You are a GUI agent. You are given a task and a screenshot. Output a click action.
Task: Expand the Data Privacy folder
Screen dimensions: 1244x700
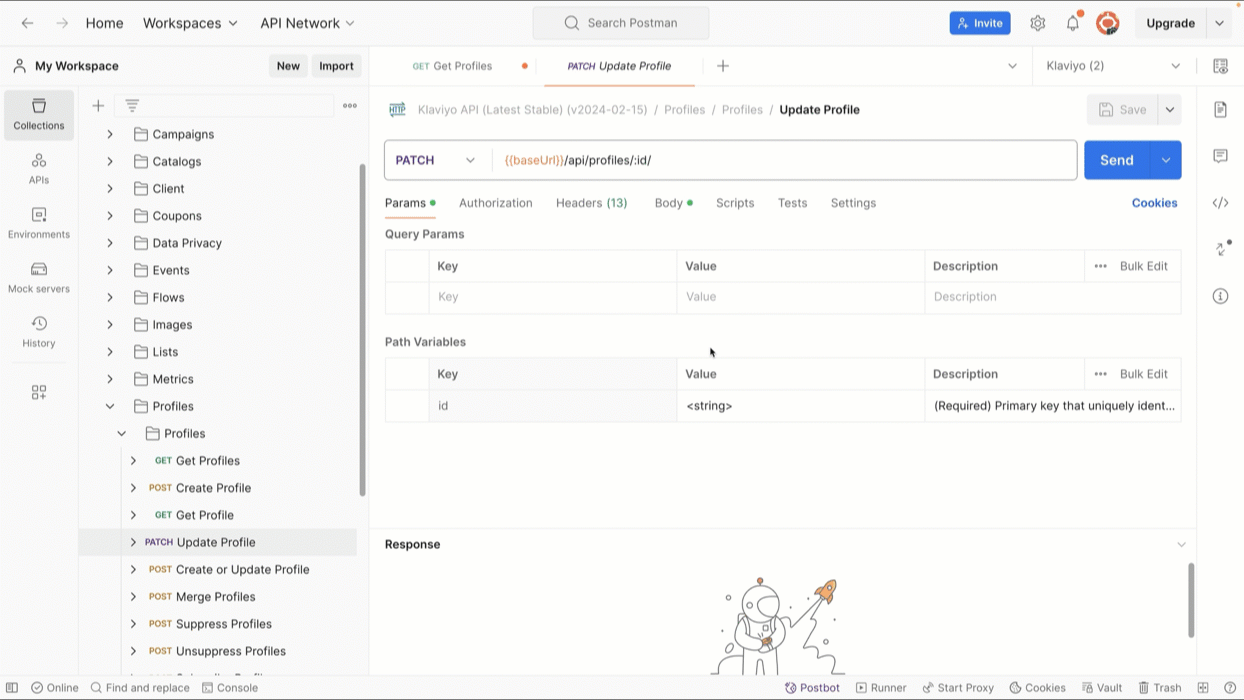110,243
